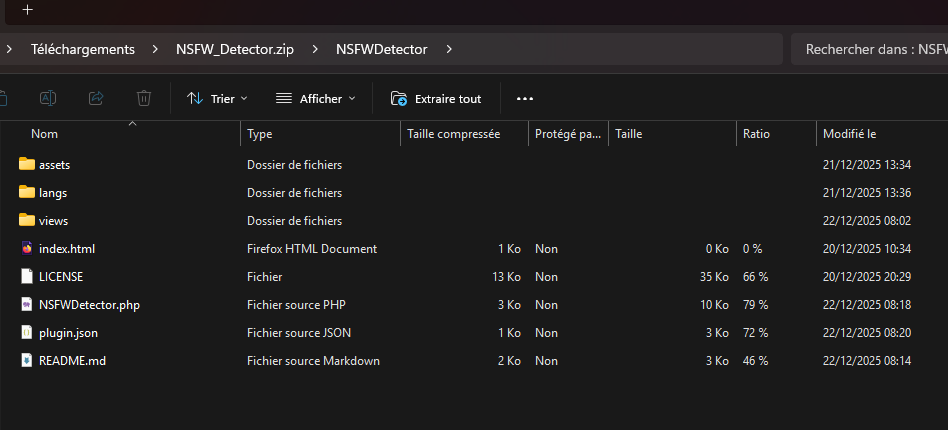Click the share icon in toolbar
The height and width of the screenshot is (430, 948).
coord(96,98)
